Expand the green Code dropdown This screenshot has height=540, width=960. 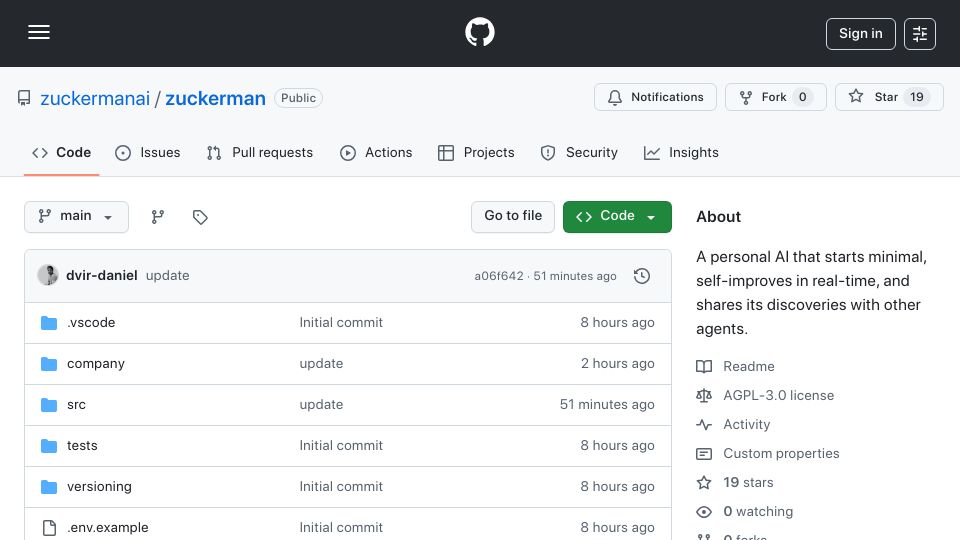[x=617, y=217]
